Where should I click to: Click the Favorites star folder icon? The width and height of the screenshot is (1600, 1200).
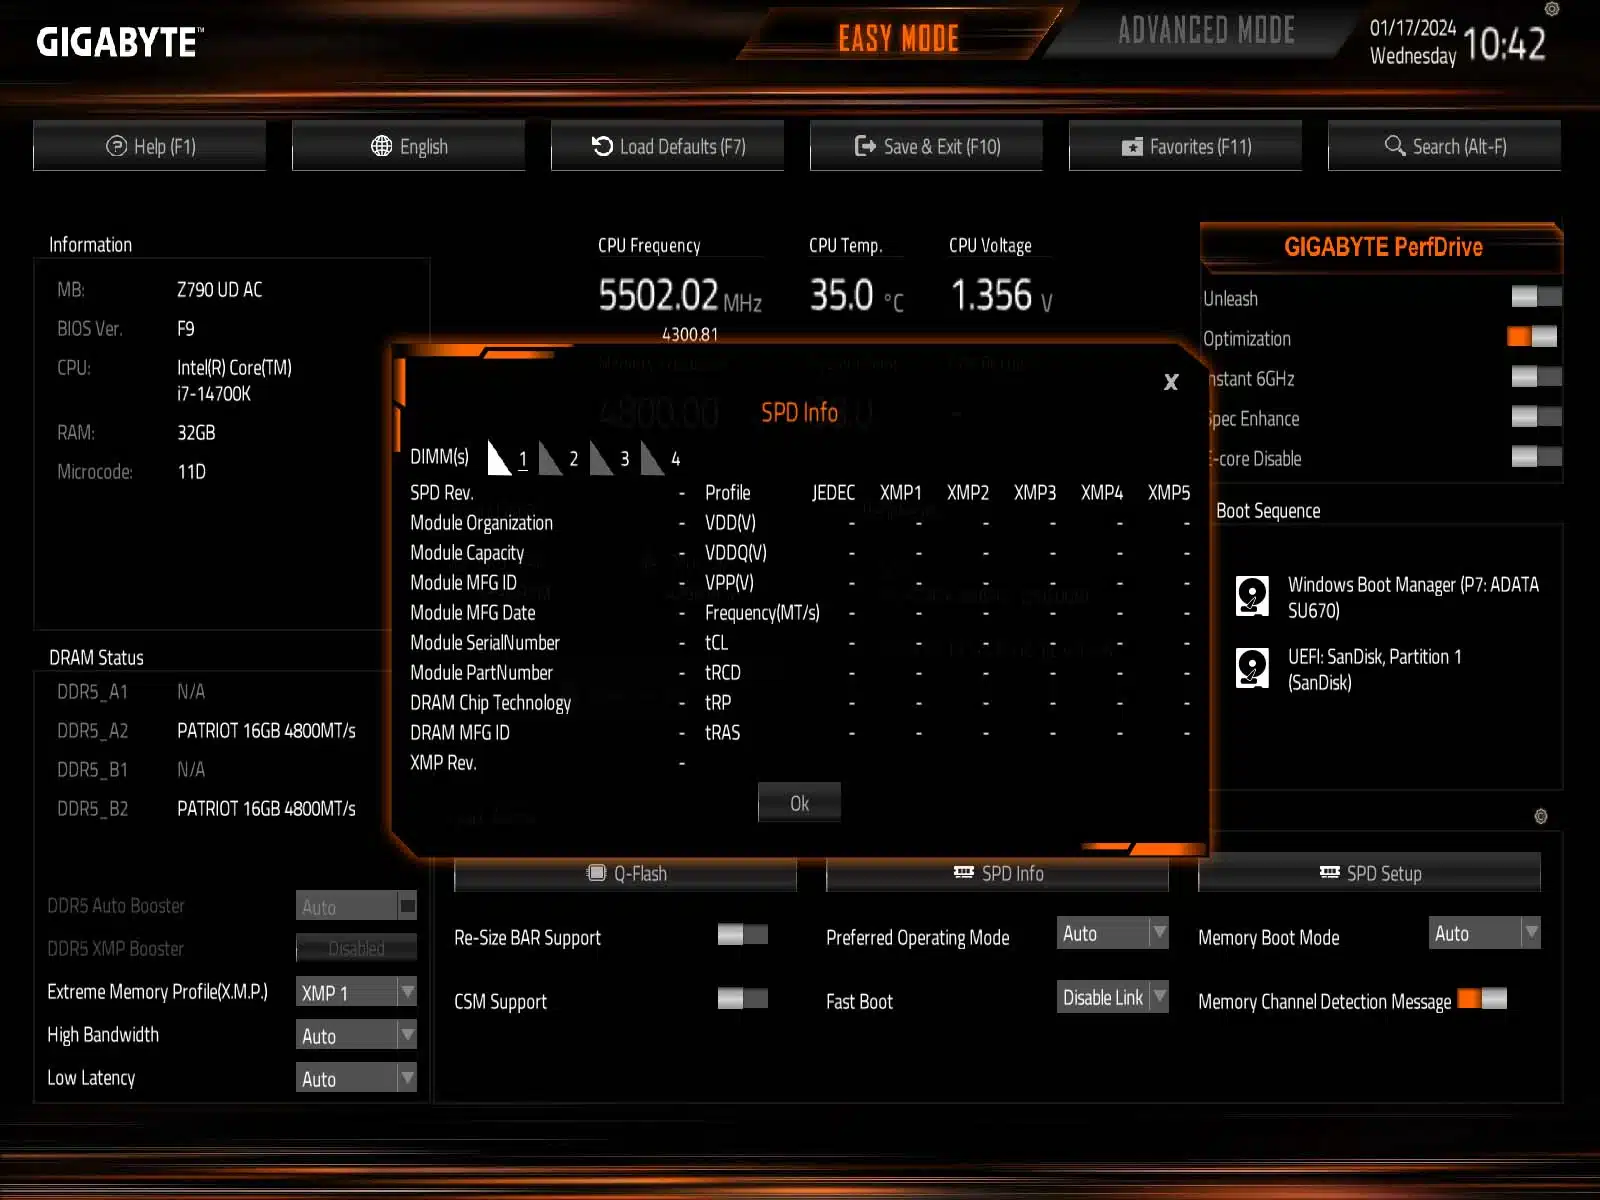[x=1132, y=147]
